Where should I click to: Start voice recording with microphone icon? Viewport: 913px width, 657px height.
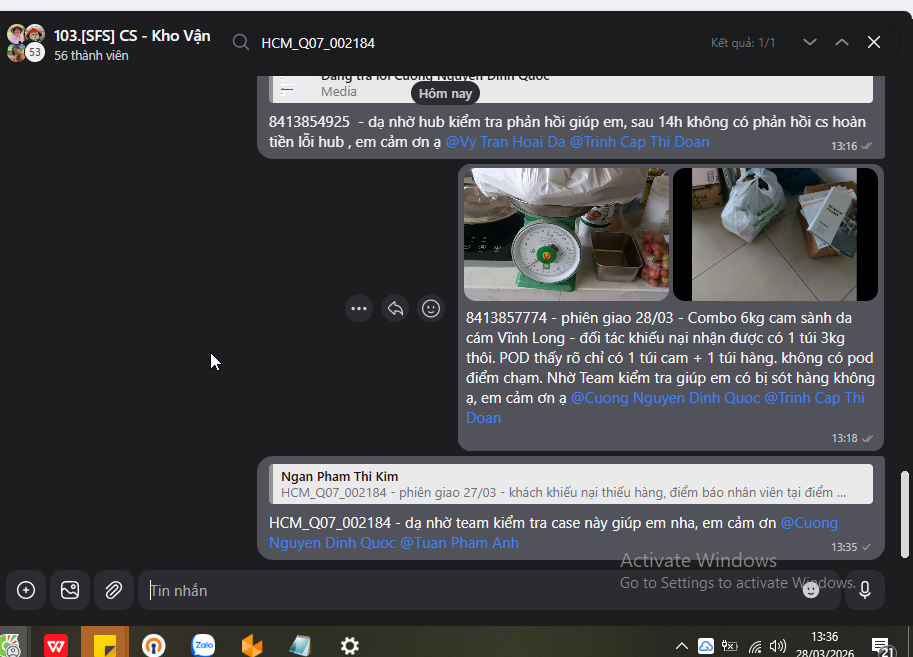click(x=865, y=590)
